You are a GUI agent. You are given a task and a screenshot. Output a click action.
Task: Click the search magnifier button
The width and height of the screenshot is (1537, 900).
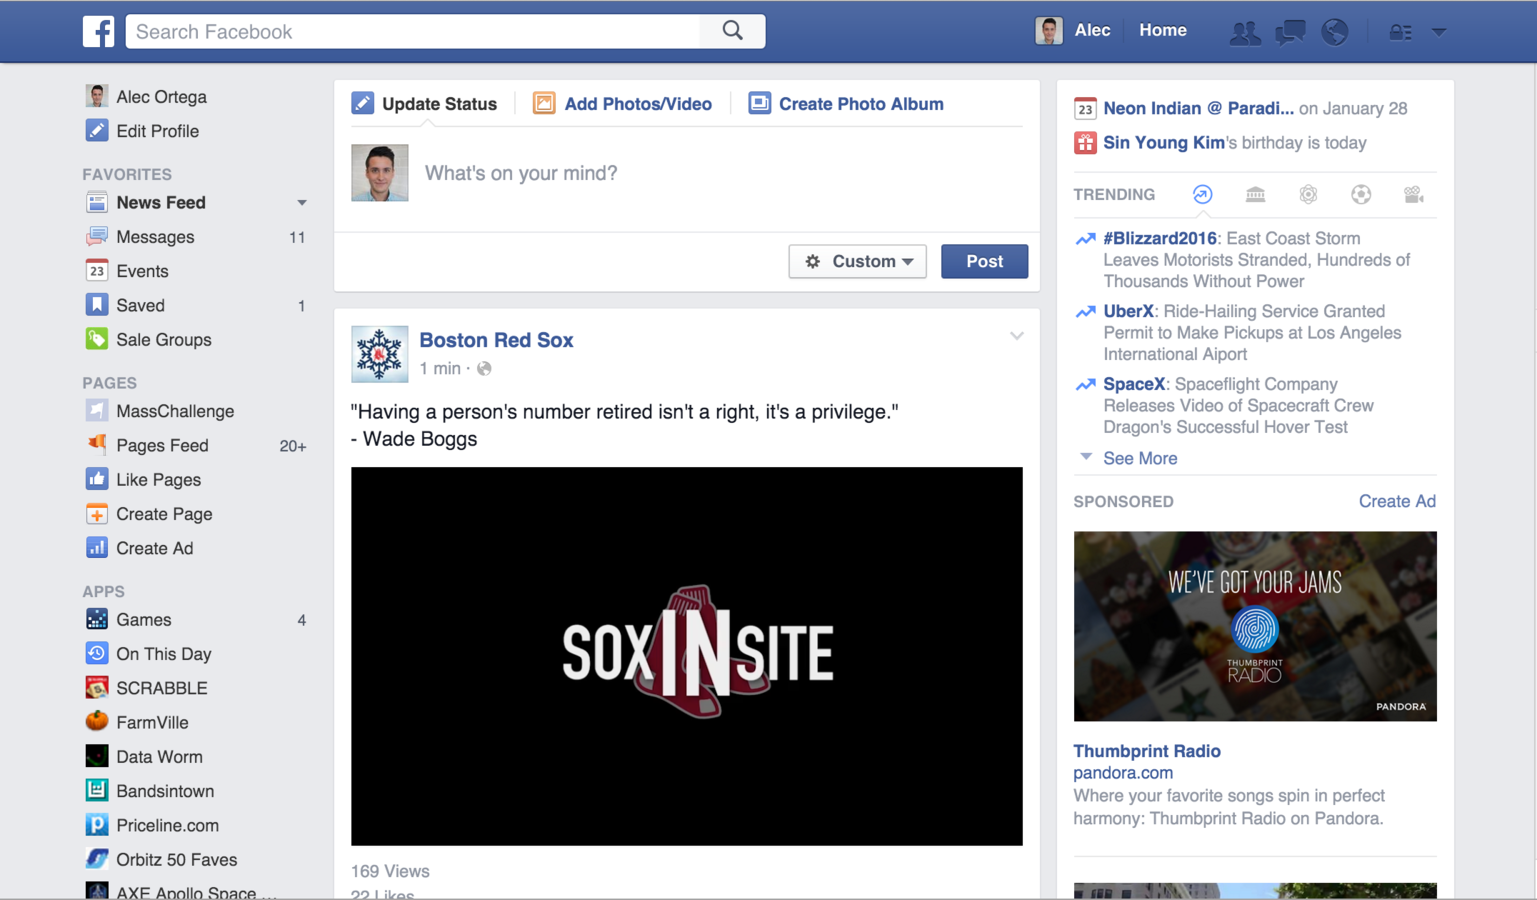click(x=733, y=31)
